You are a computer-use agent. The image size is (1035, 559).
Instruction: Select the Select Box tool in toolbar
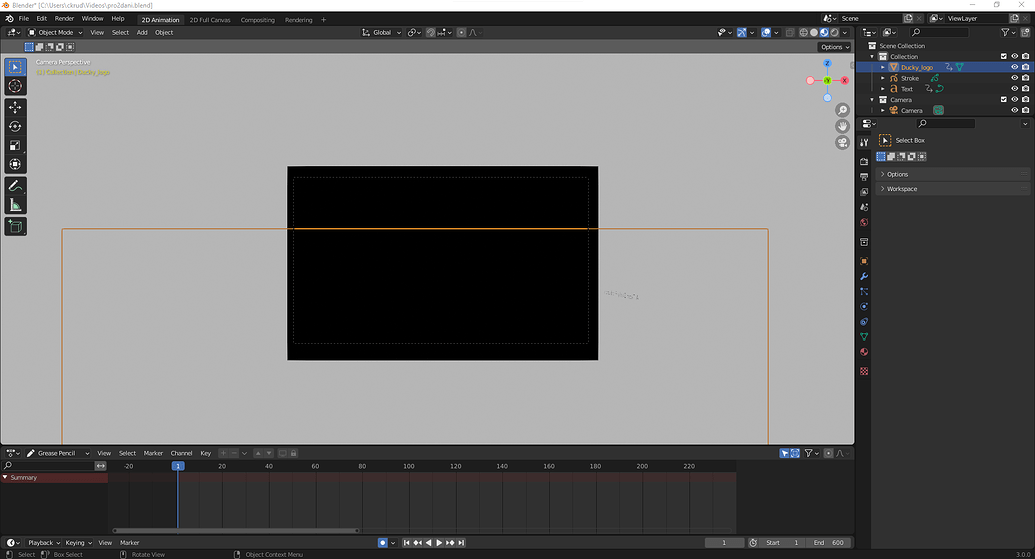click(15, 67)
